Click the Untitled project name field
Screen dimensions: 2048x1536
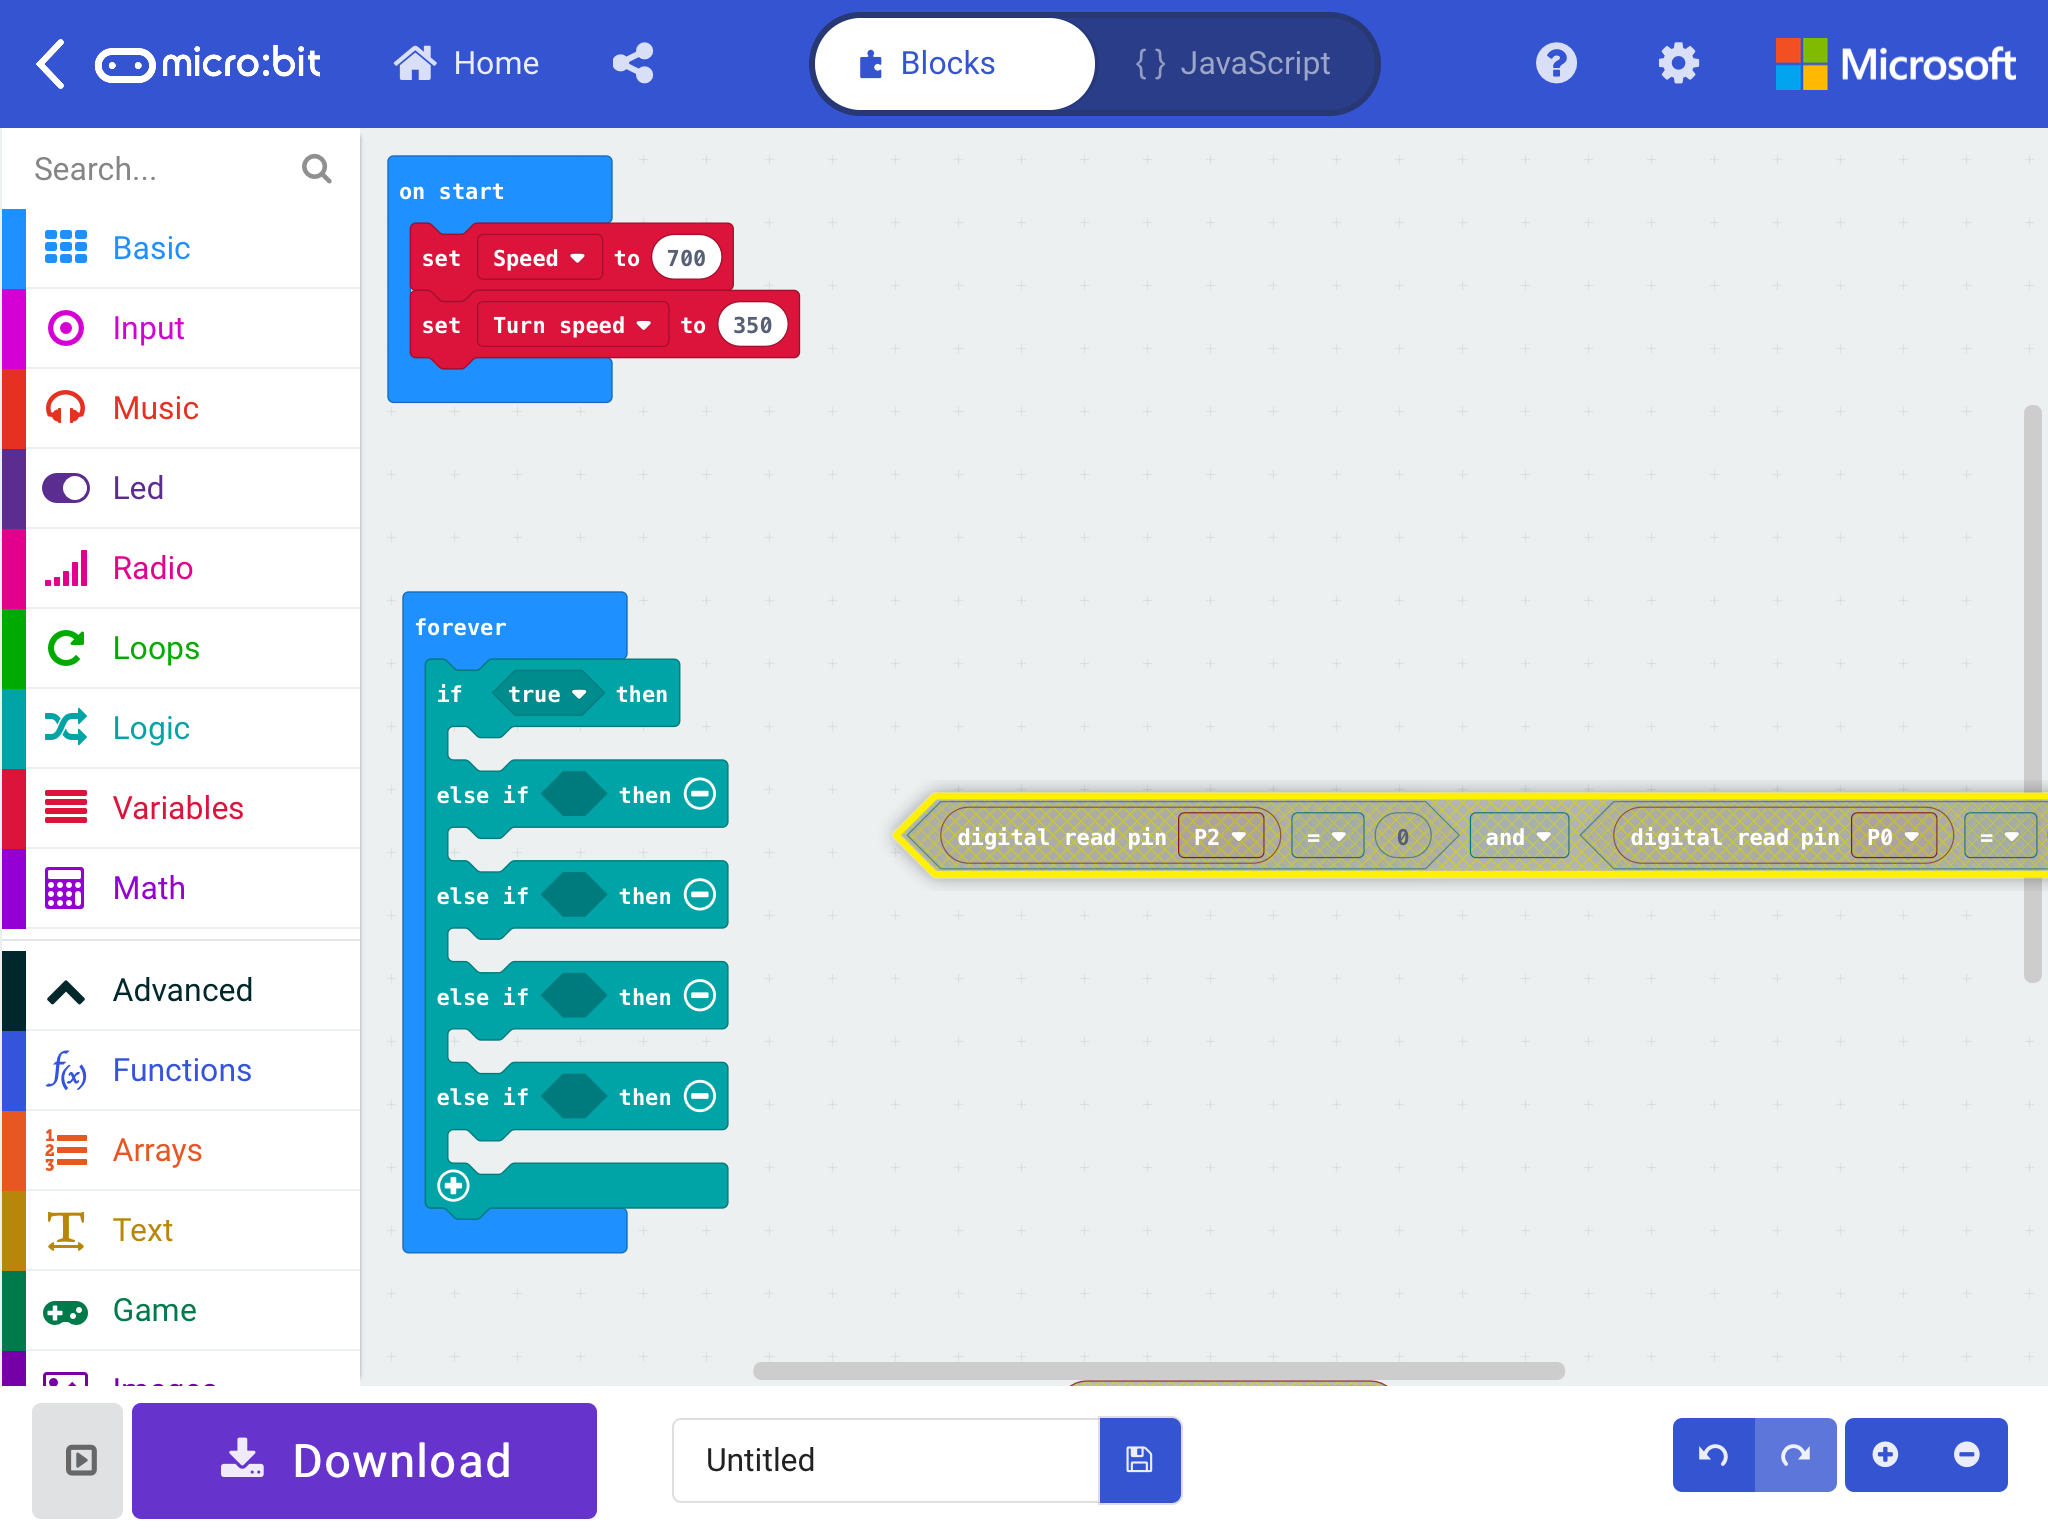tap(884, 1460)
